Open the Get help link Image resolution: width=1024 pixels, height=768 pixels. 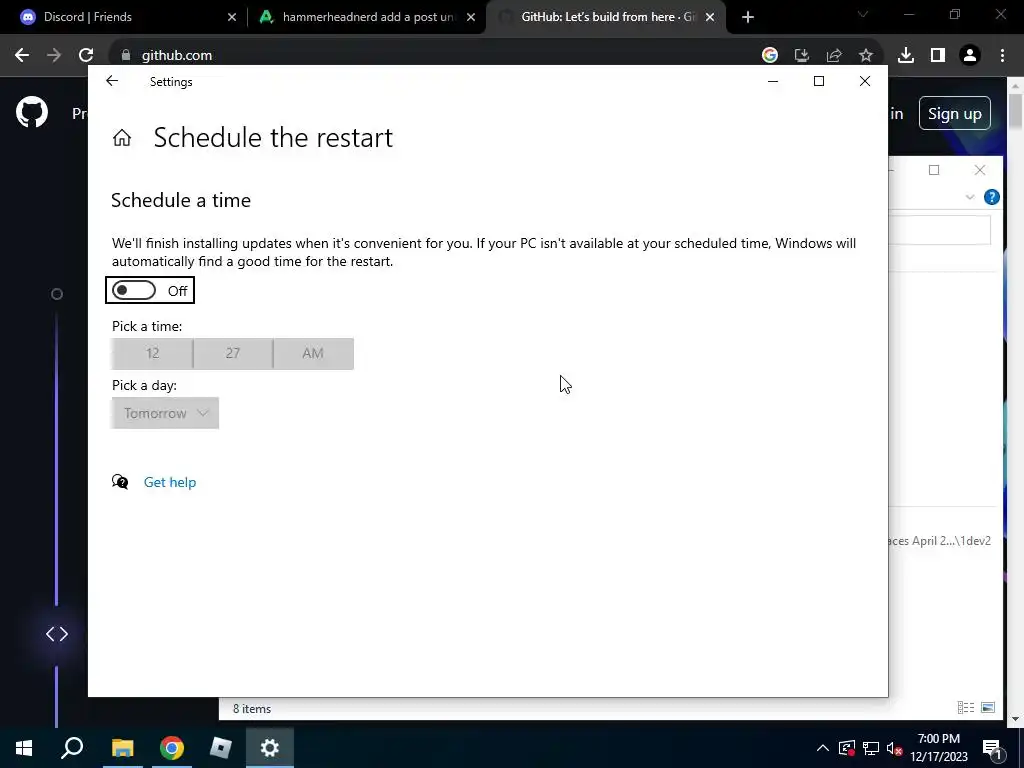pyautogui.click(x=170, y=482)
